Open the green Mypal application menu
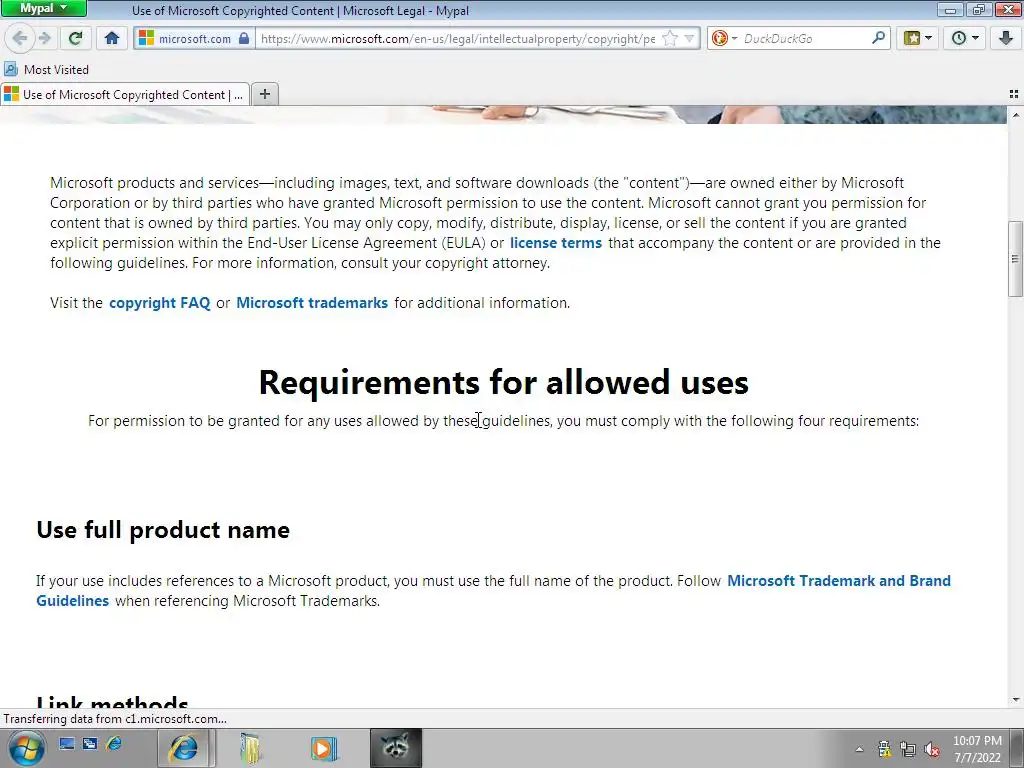The width and height of the screenshot is (1024, 768). [x=43, y=8]
